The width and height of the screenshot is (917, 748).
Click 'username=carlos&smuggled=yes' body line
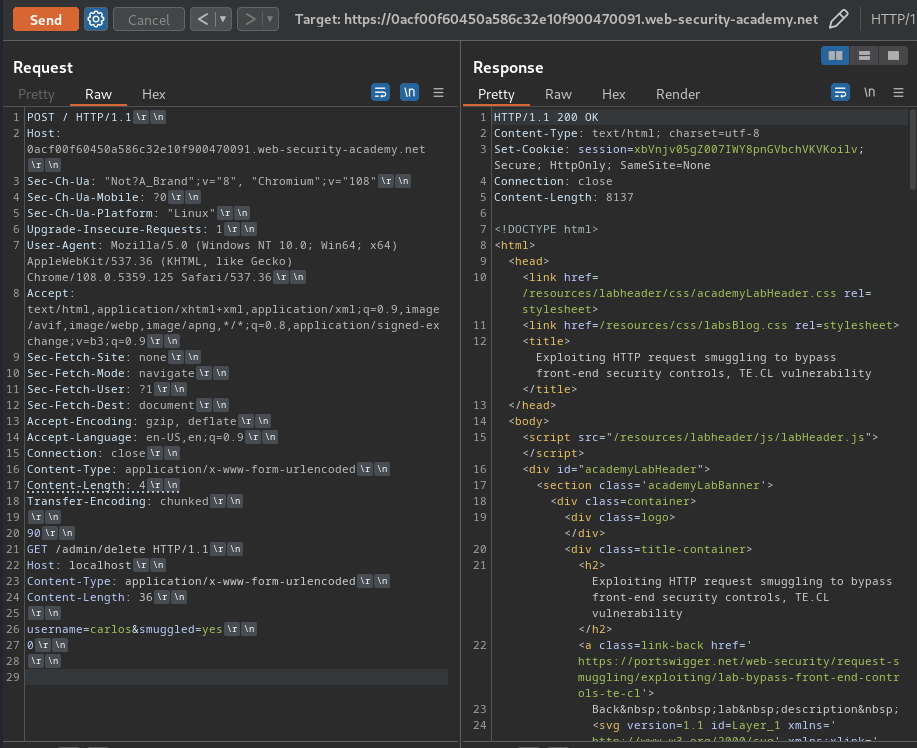[125, 629]
